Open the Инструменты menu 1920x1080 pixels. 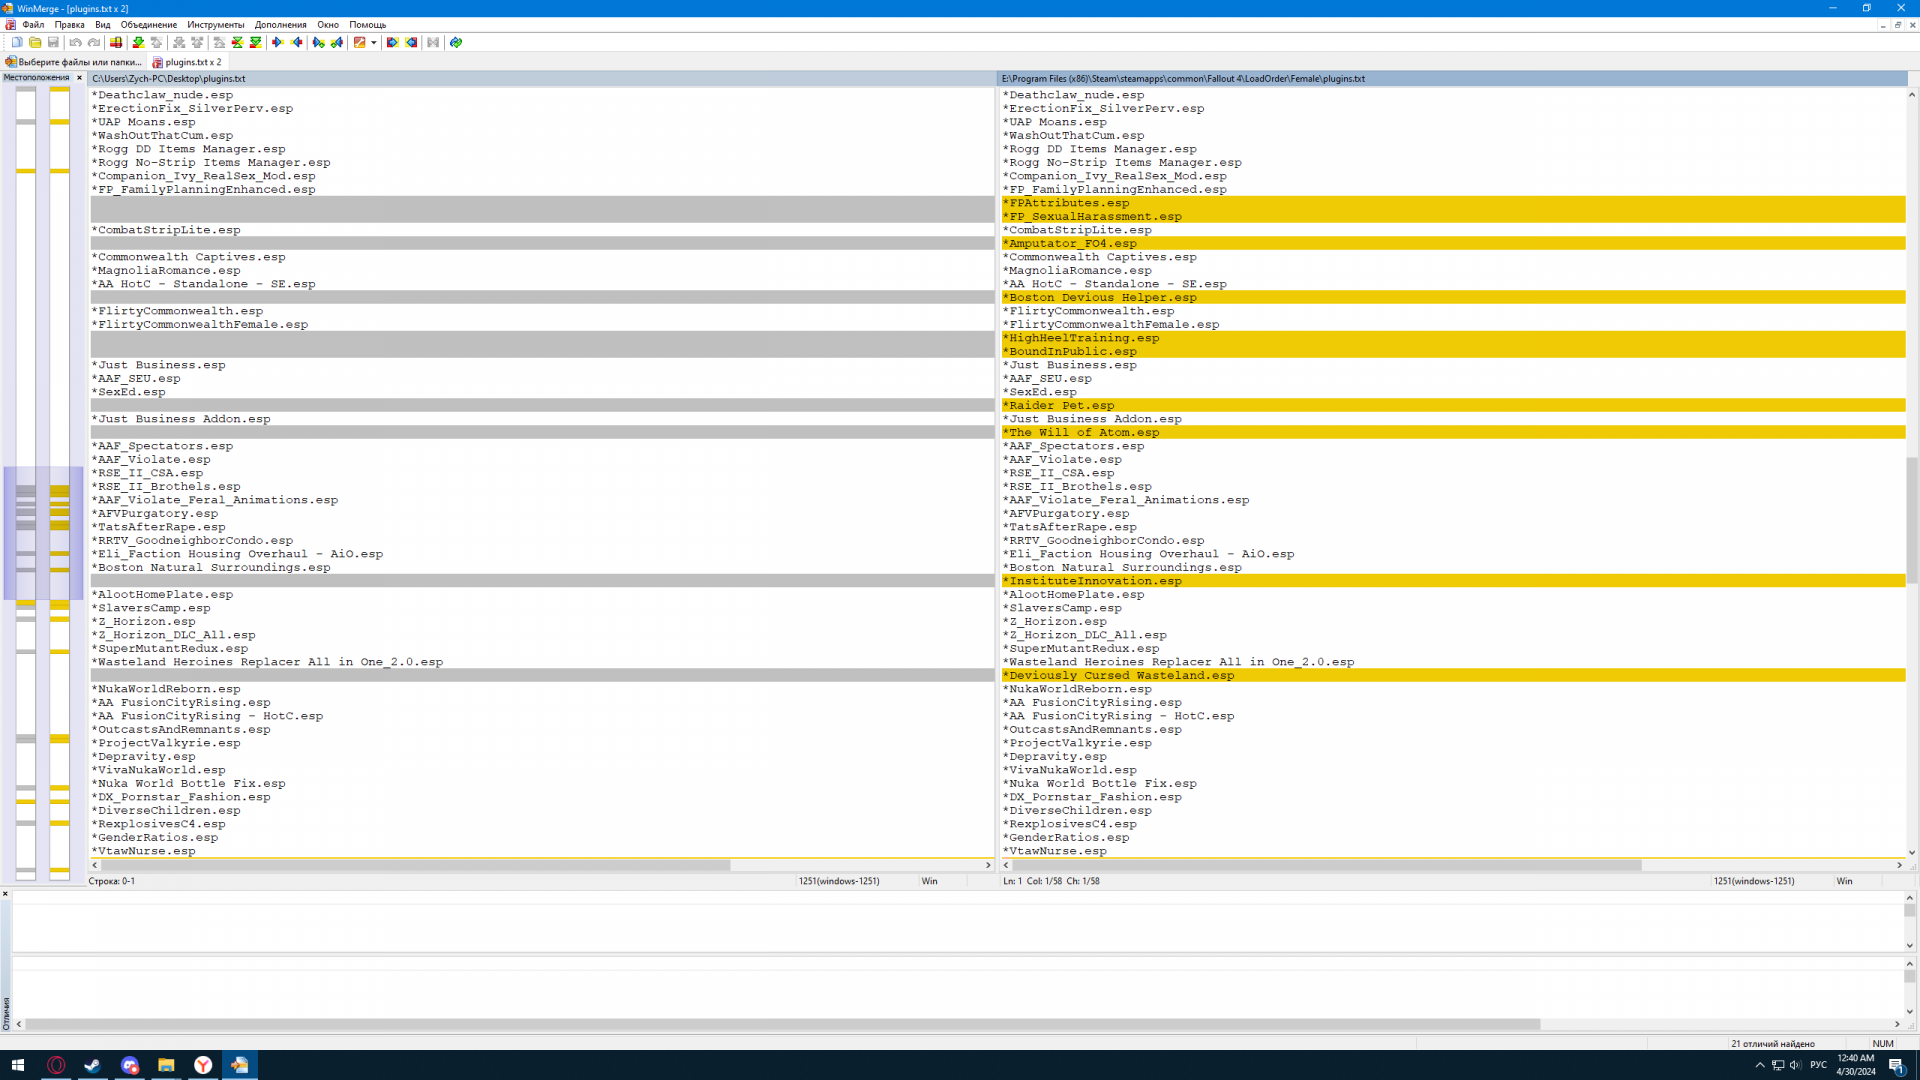tap(215, 25)
